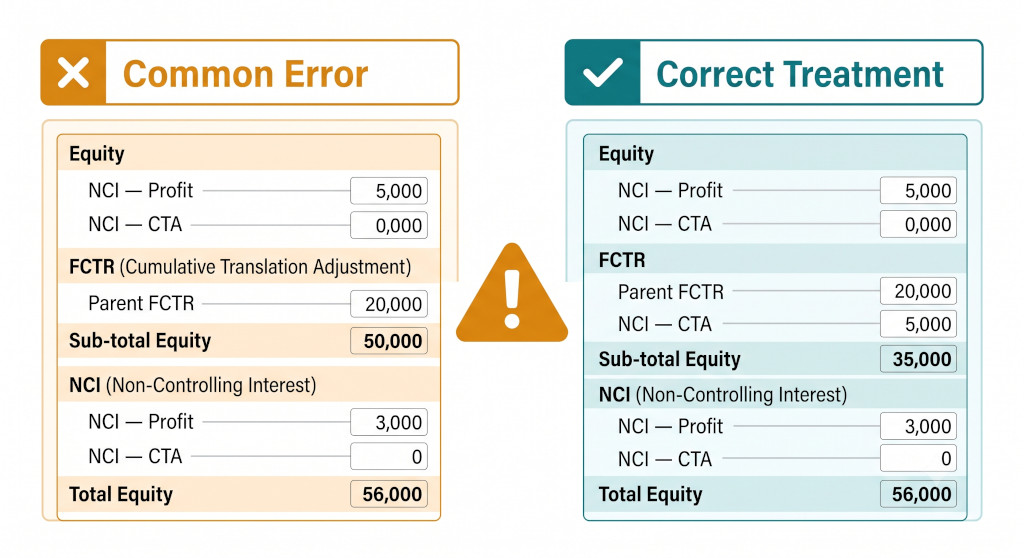Click the Sub-total Equity 50,000 value box
This screenshot has height=558, width=1024.
tap(389, 341)
